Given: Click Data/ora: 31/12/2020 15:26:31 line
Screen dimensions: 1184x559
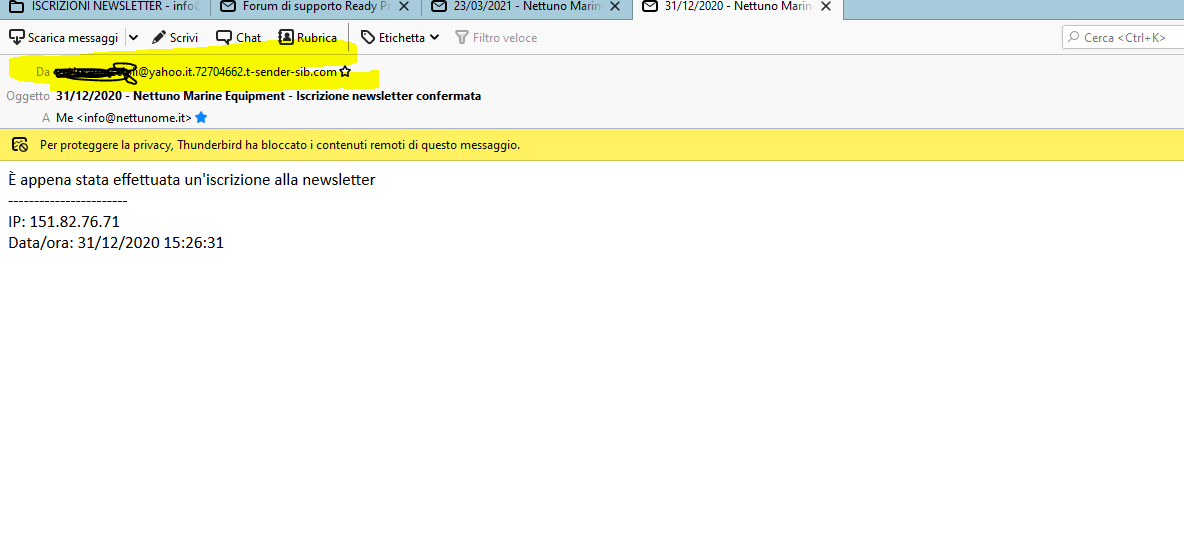Looking at the screenshot, I should pos(116,243).
